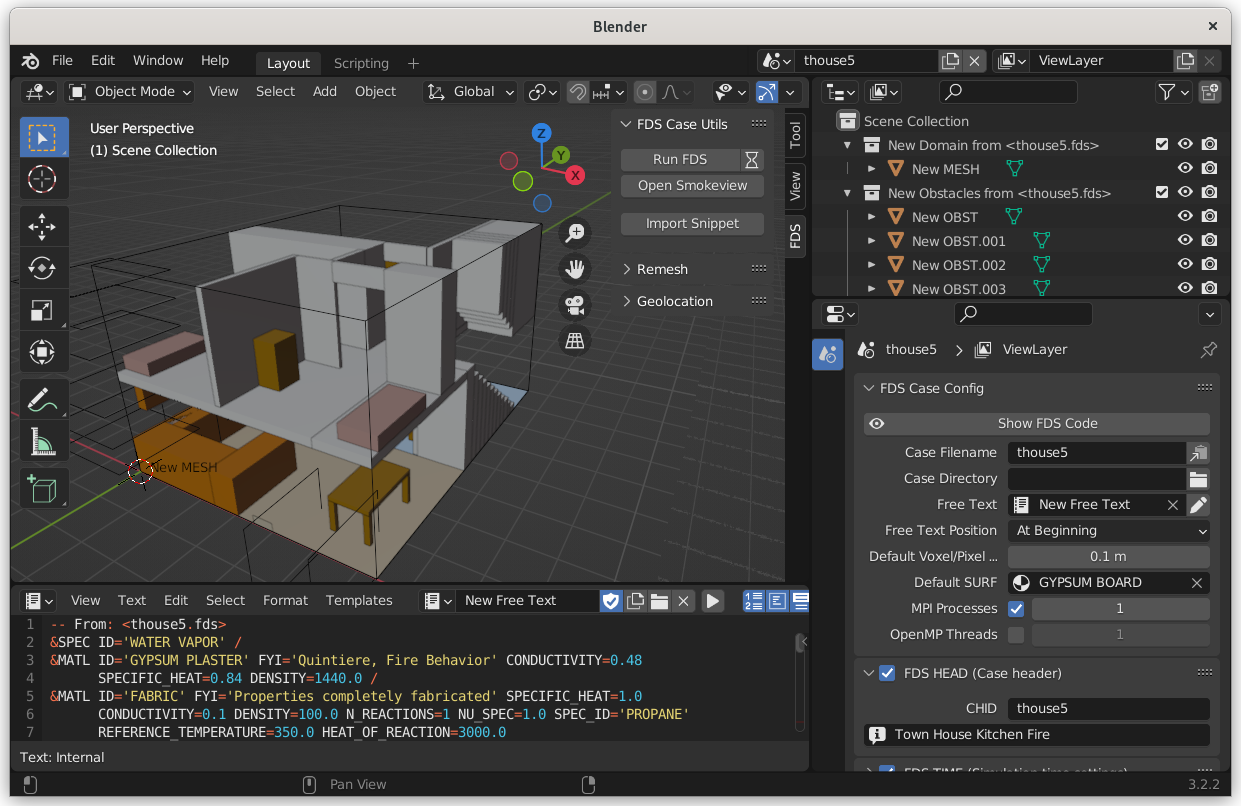Click the viewport zoom magnifier icon
Viewport: 1241px width, 806px height.
point(575,233)
